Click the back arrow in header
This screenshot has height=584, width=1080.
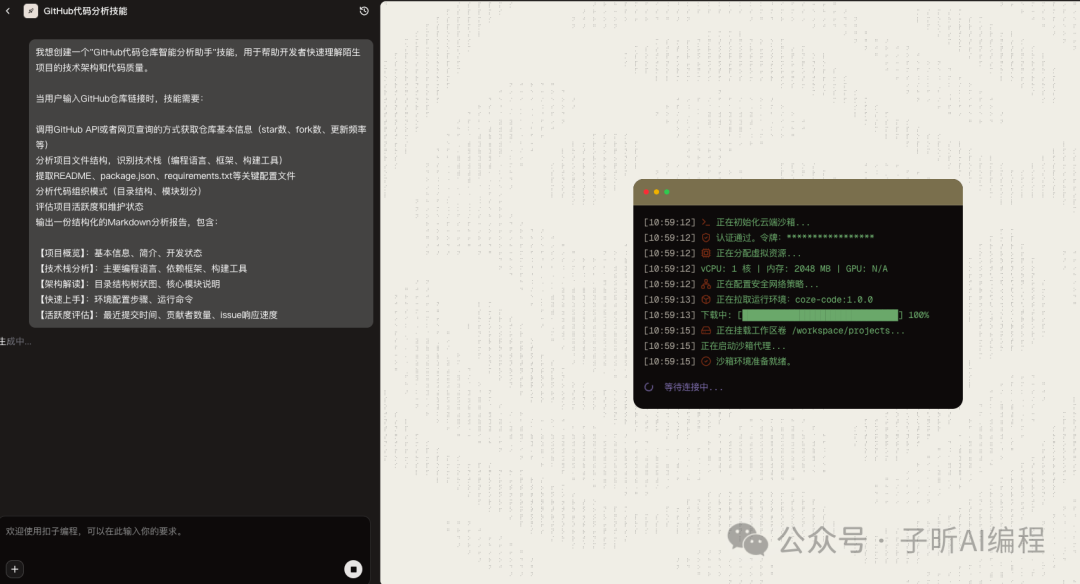[9, 11]
